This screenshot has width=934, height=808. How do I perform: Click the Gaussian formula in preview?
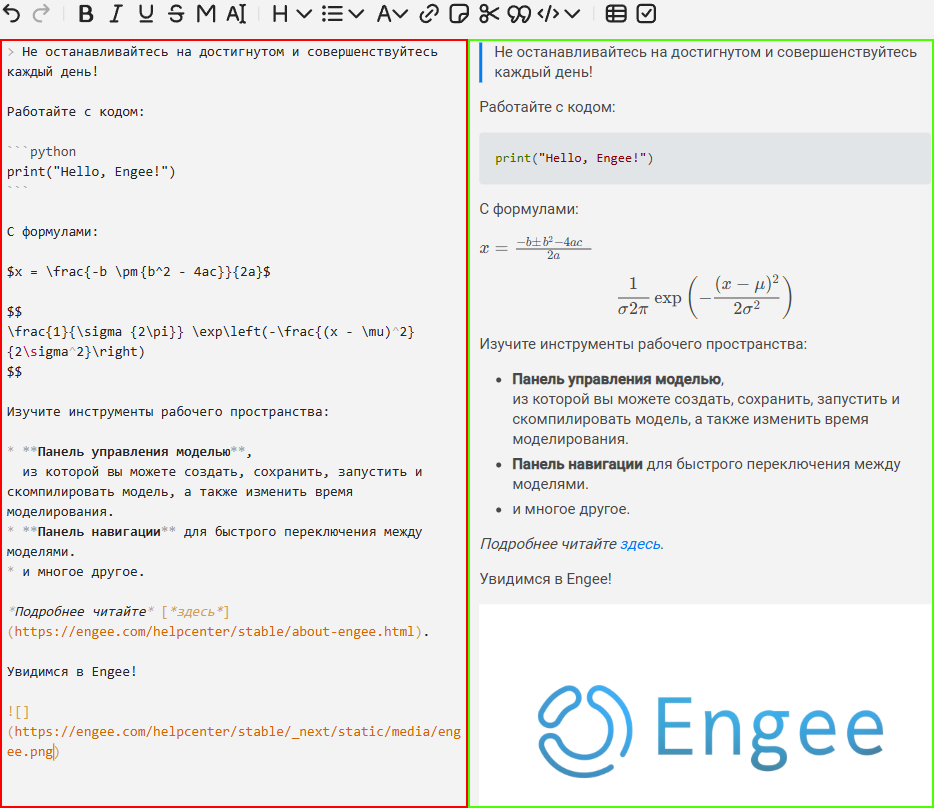click(705, 297)
